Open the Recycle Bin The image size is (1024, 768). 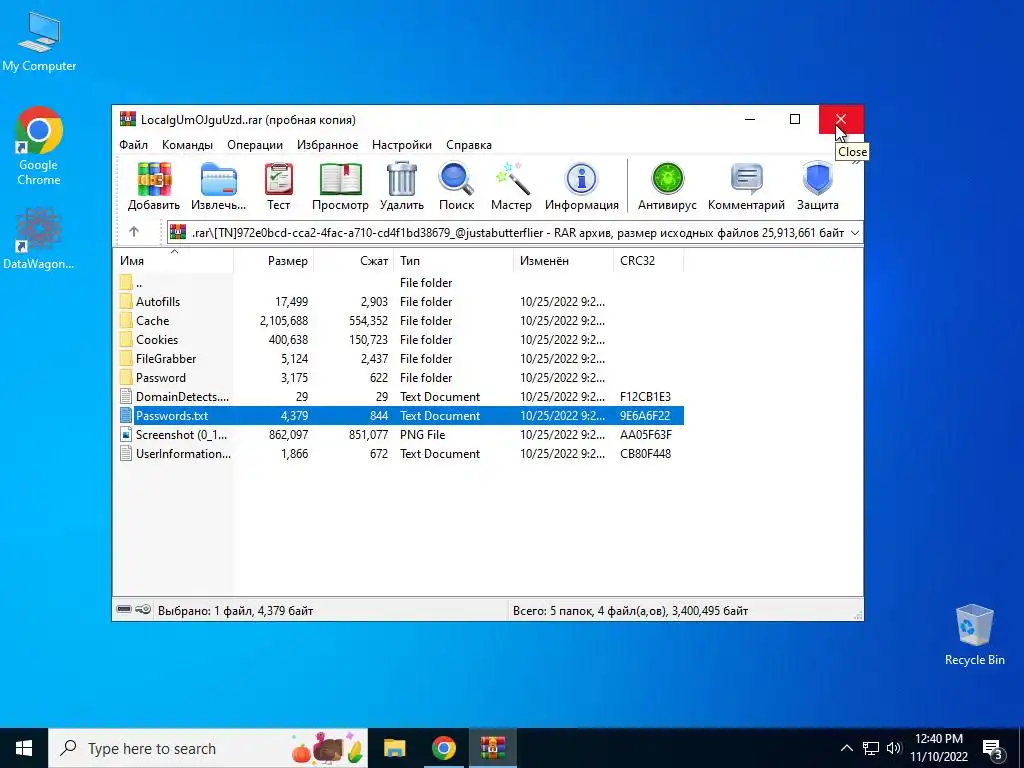(974, 635)
